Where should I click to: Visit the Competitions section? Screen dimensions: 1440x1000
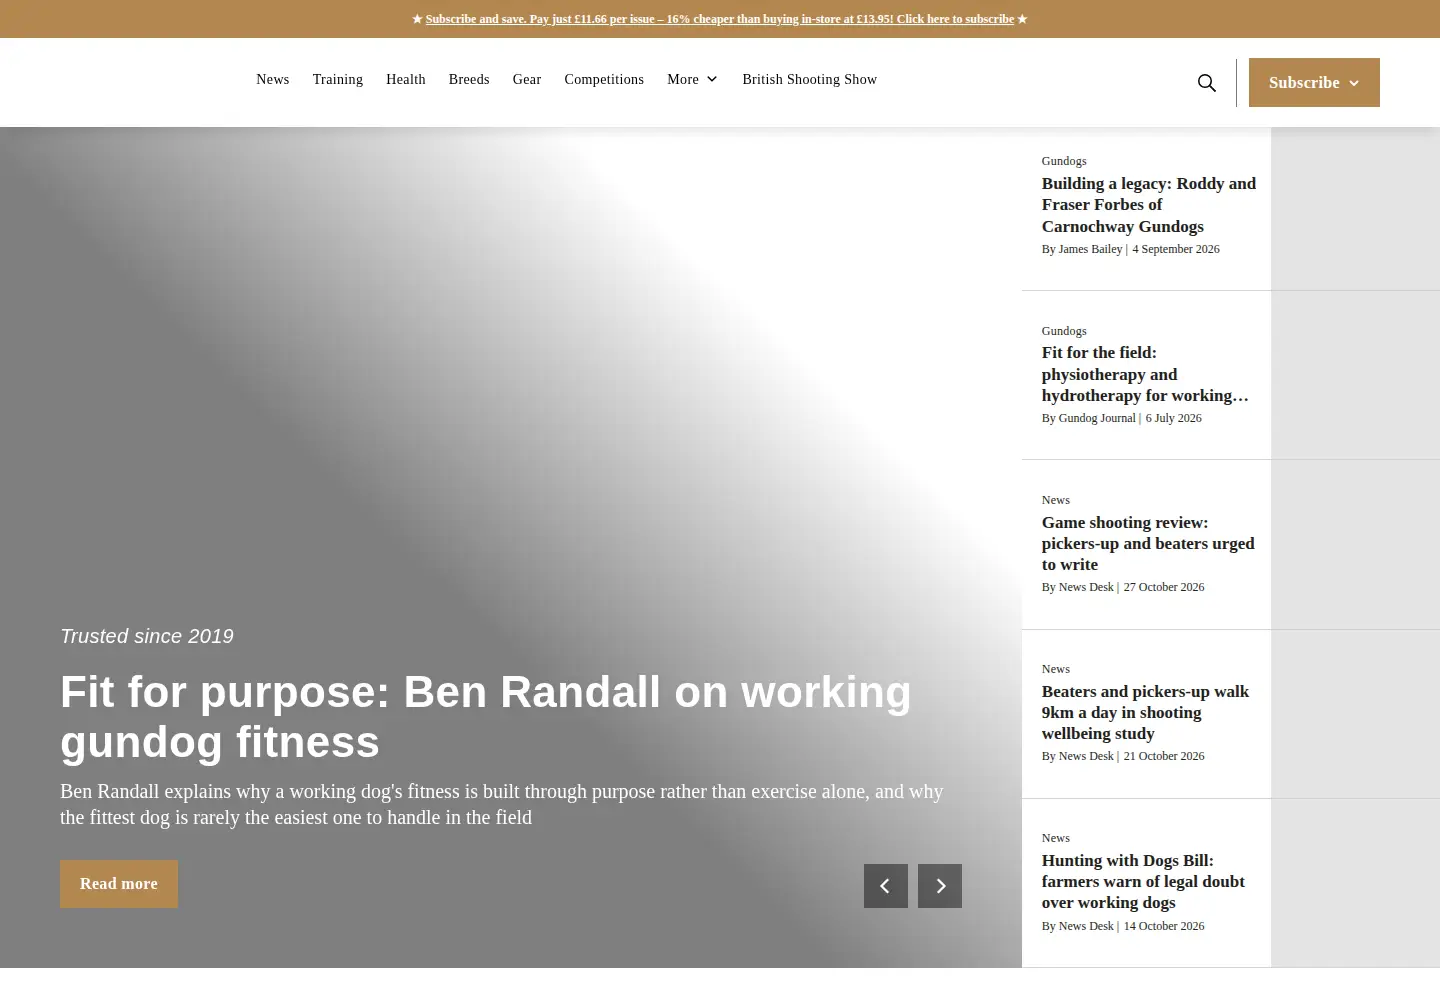[x=604, y=79]
